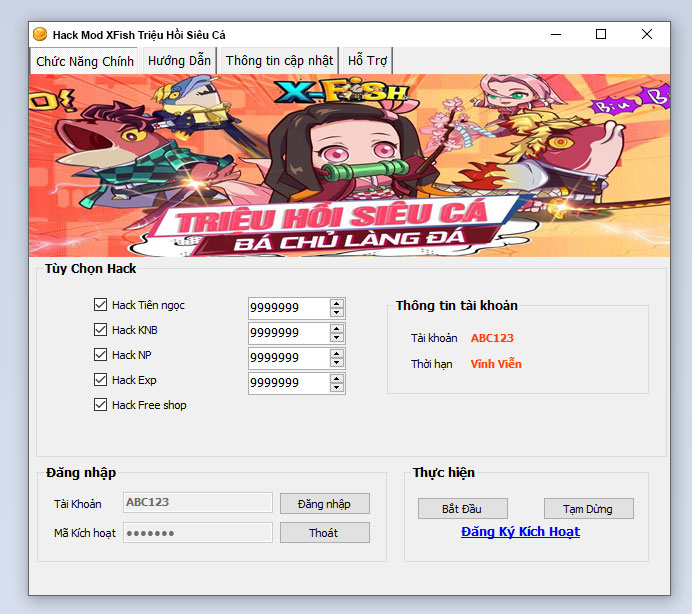Close the Hack Mod XFish window
This screenshot has height=616, width=693.
pos(647,34)
